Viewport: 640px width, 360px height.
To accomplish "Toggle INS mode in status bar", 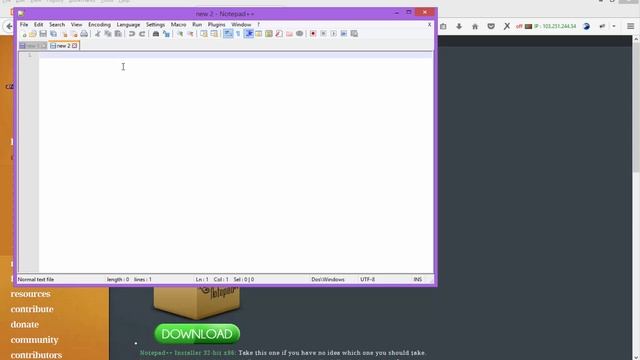I will pos(418,280).
